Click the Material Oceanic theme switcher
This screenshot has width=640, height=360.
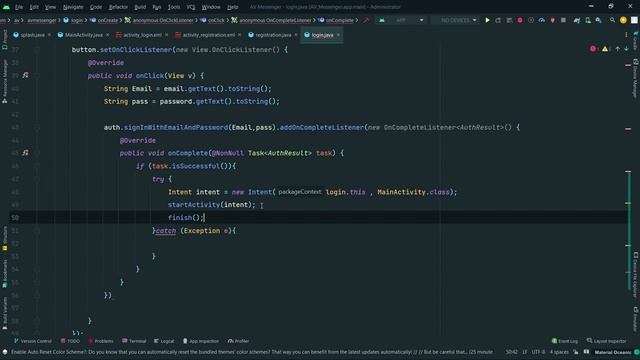[612, 352]
